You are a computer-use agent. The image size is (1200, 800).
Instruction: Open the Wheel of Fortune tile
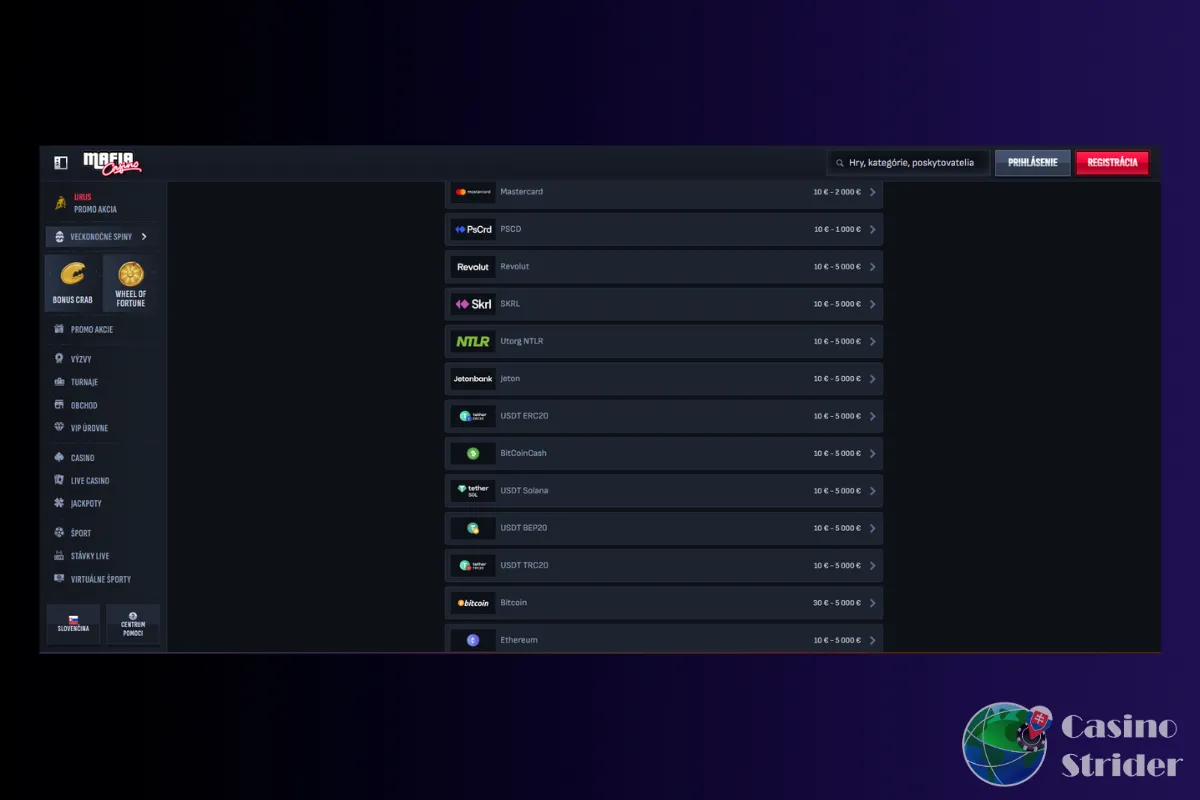(x=131, y=282)
